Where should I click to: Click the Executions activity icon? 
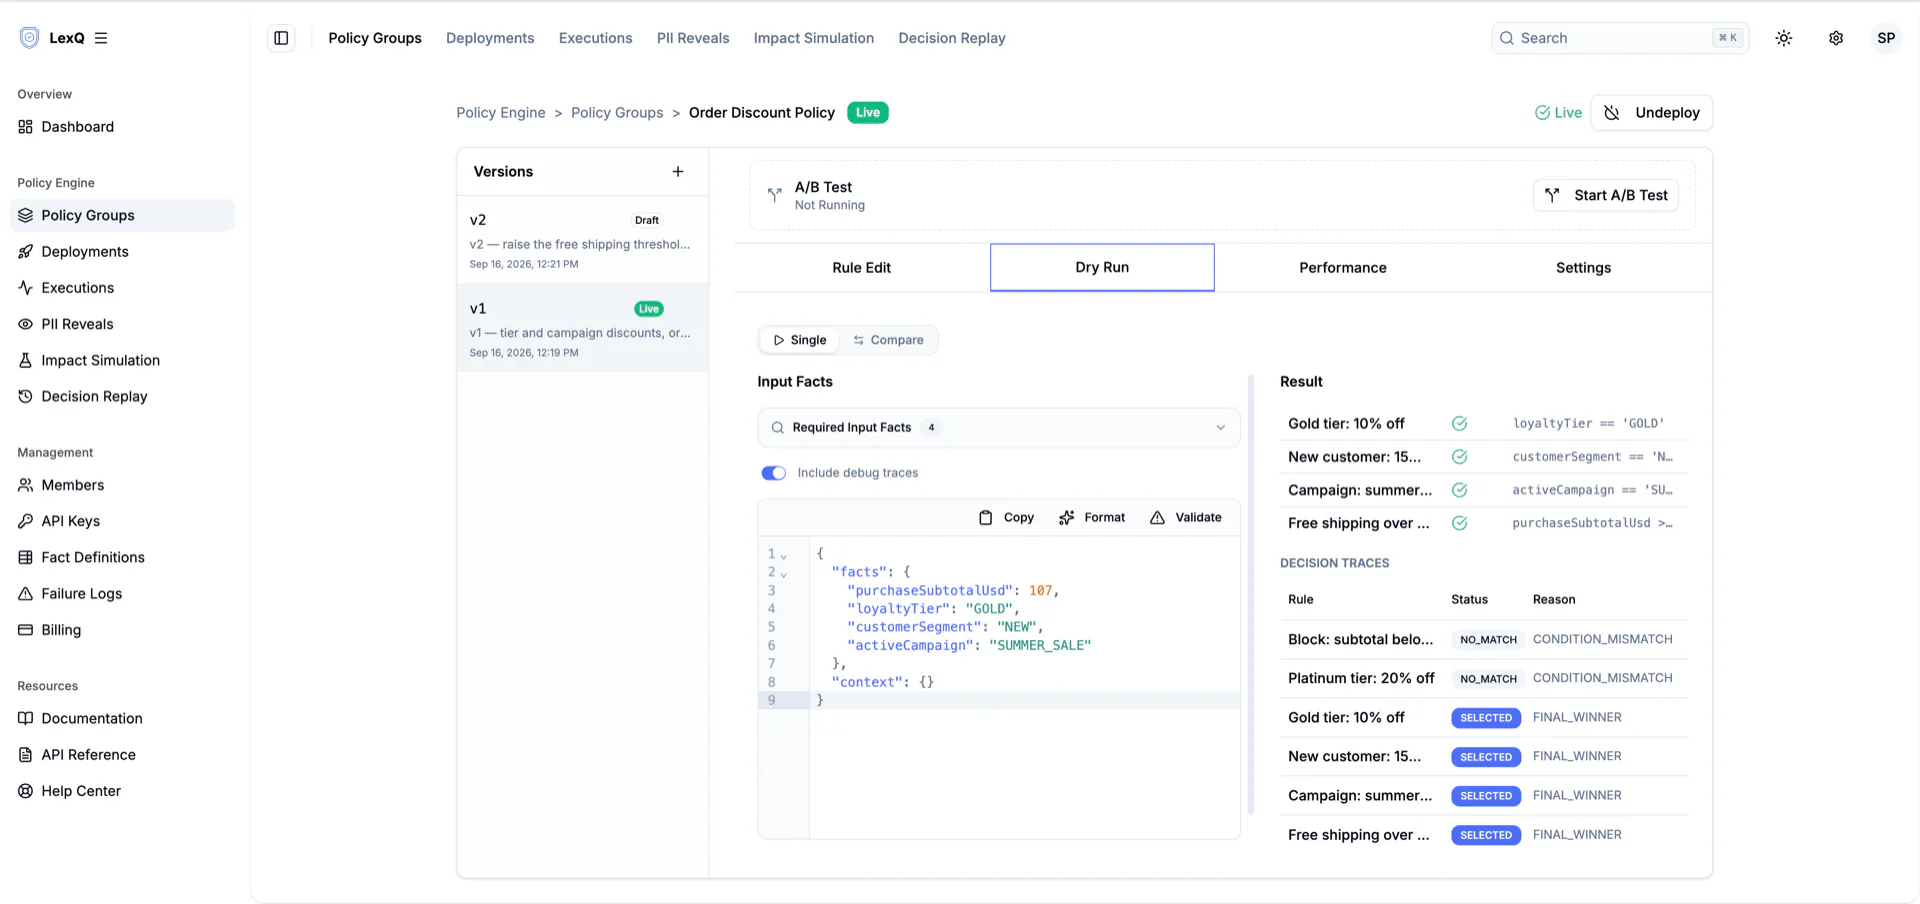point(26,288)
